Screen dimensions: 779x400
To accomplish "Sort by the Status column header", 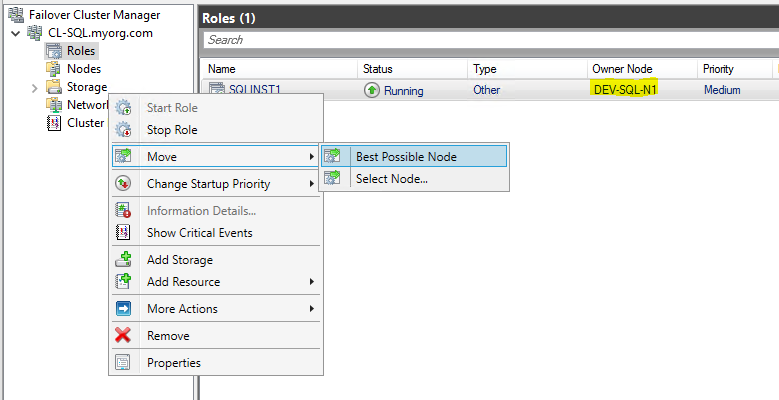I will click(x=413, y=69).
